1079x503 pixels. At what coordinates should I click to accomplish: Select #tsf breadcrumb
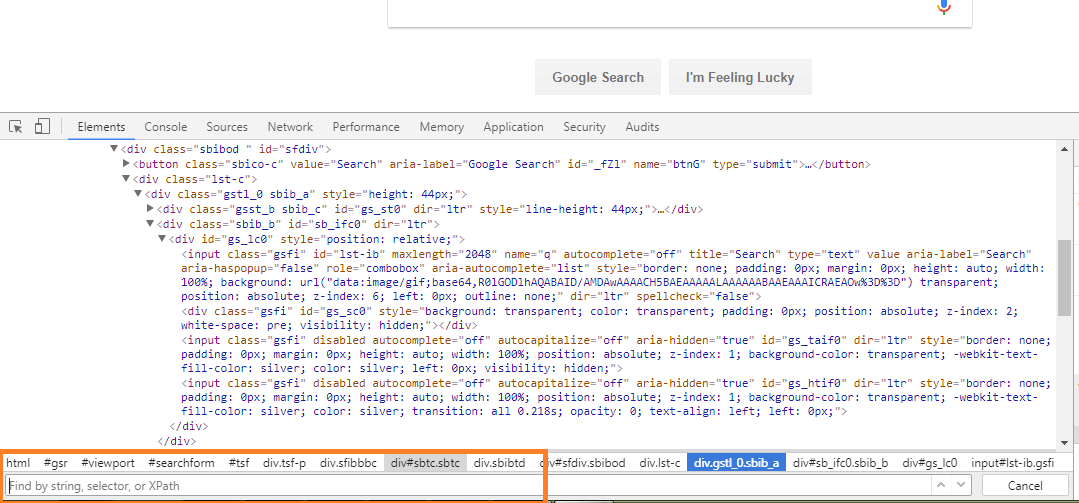click(239, 463)
